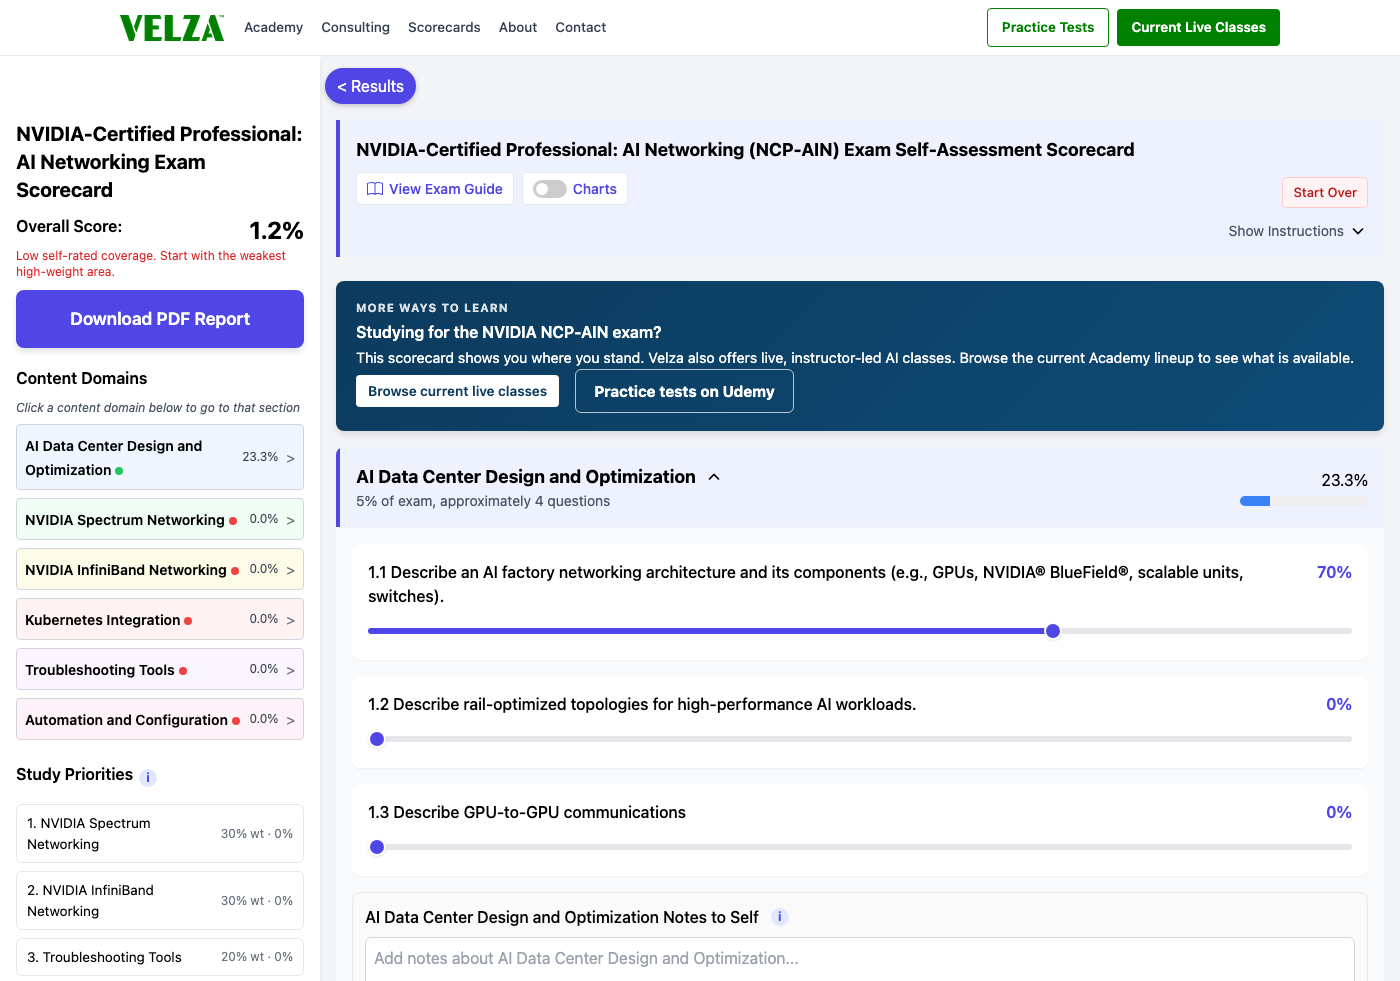Open AI Data Center Design domain in sidebar
1400x981 pixels.
[x=160, y=457]
